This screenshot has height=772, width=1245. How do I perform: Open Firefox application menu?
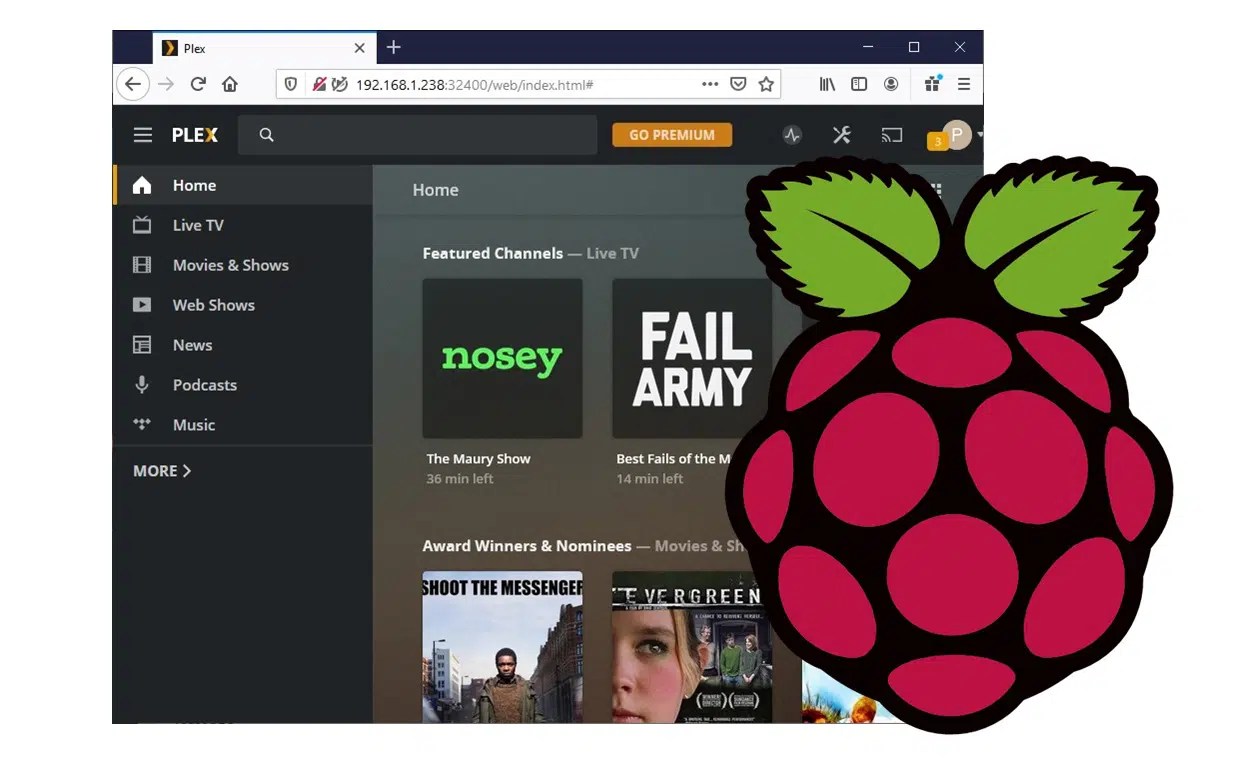click(x=964, y=84)
